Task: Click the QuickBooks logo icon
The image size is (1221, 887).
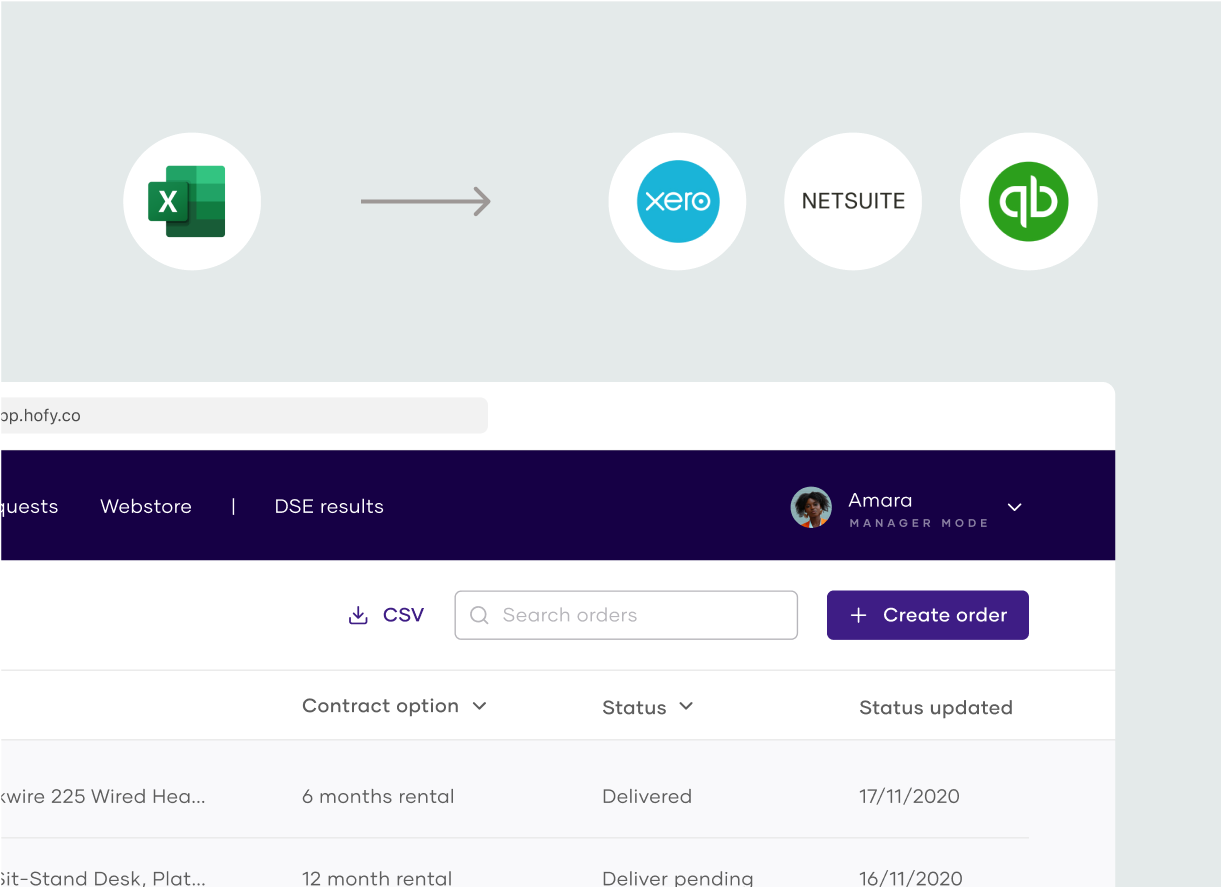Action: coord(1028,201)
